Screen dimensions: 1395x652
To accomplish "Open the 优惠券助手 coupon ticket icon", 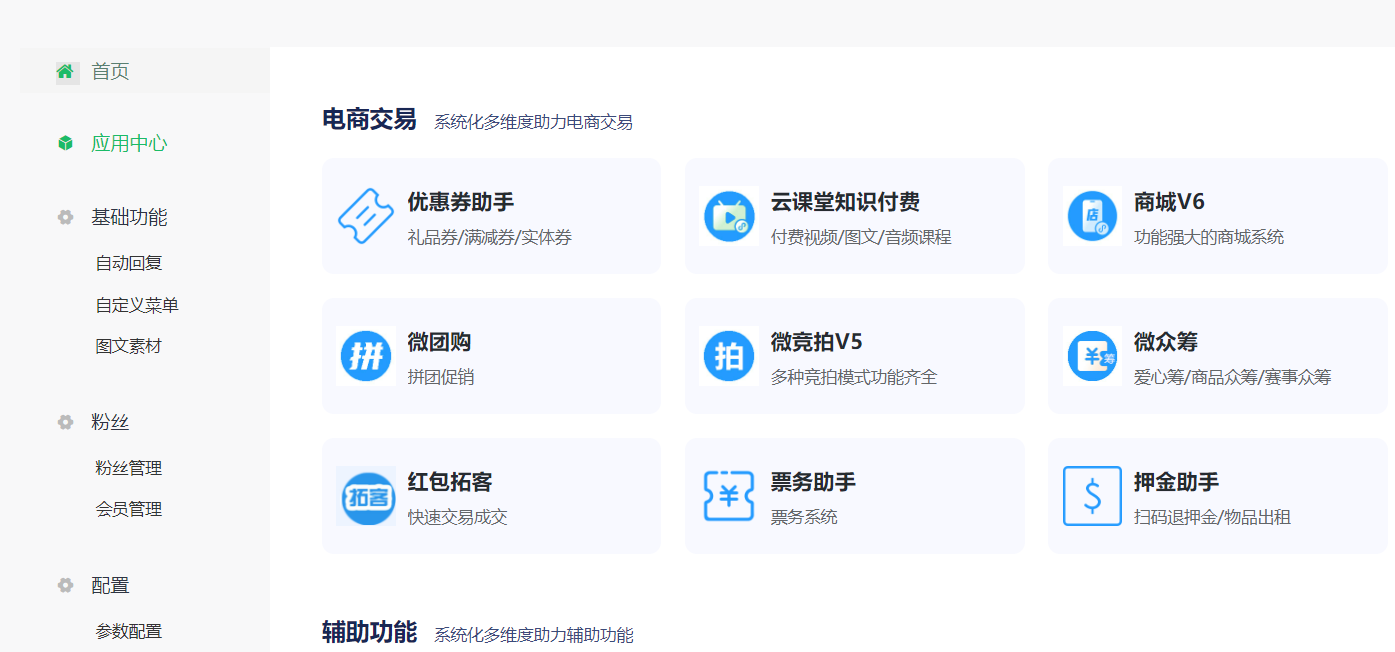I will (365, 215).
